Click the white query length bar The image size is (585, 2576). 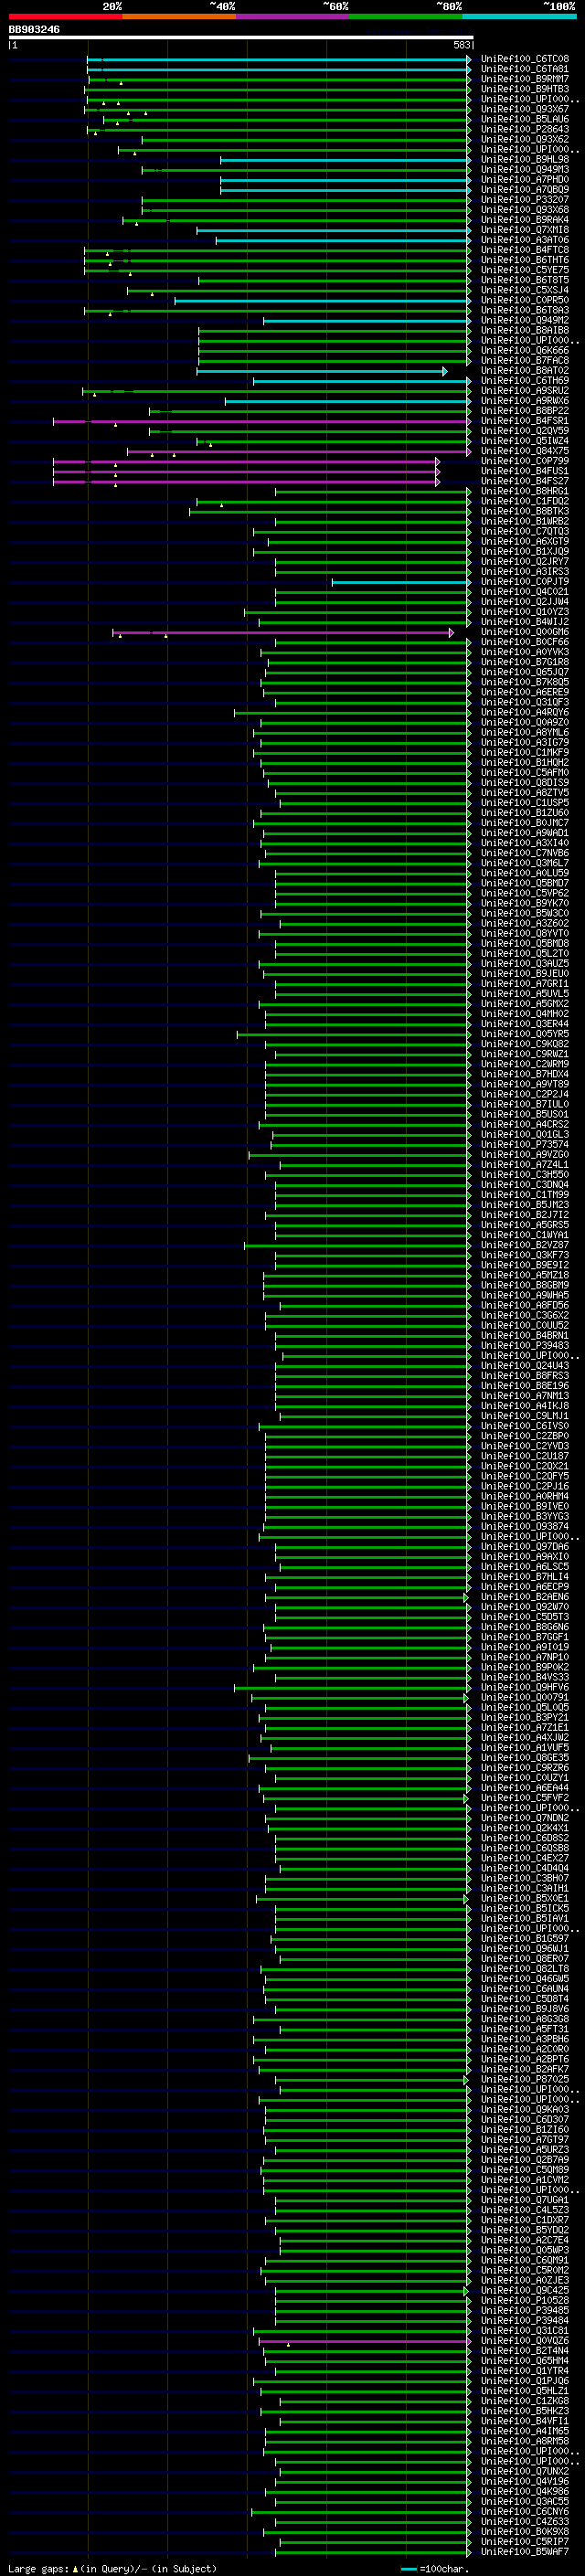(240, 37)
